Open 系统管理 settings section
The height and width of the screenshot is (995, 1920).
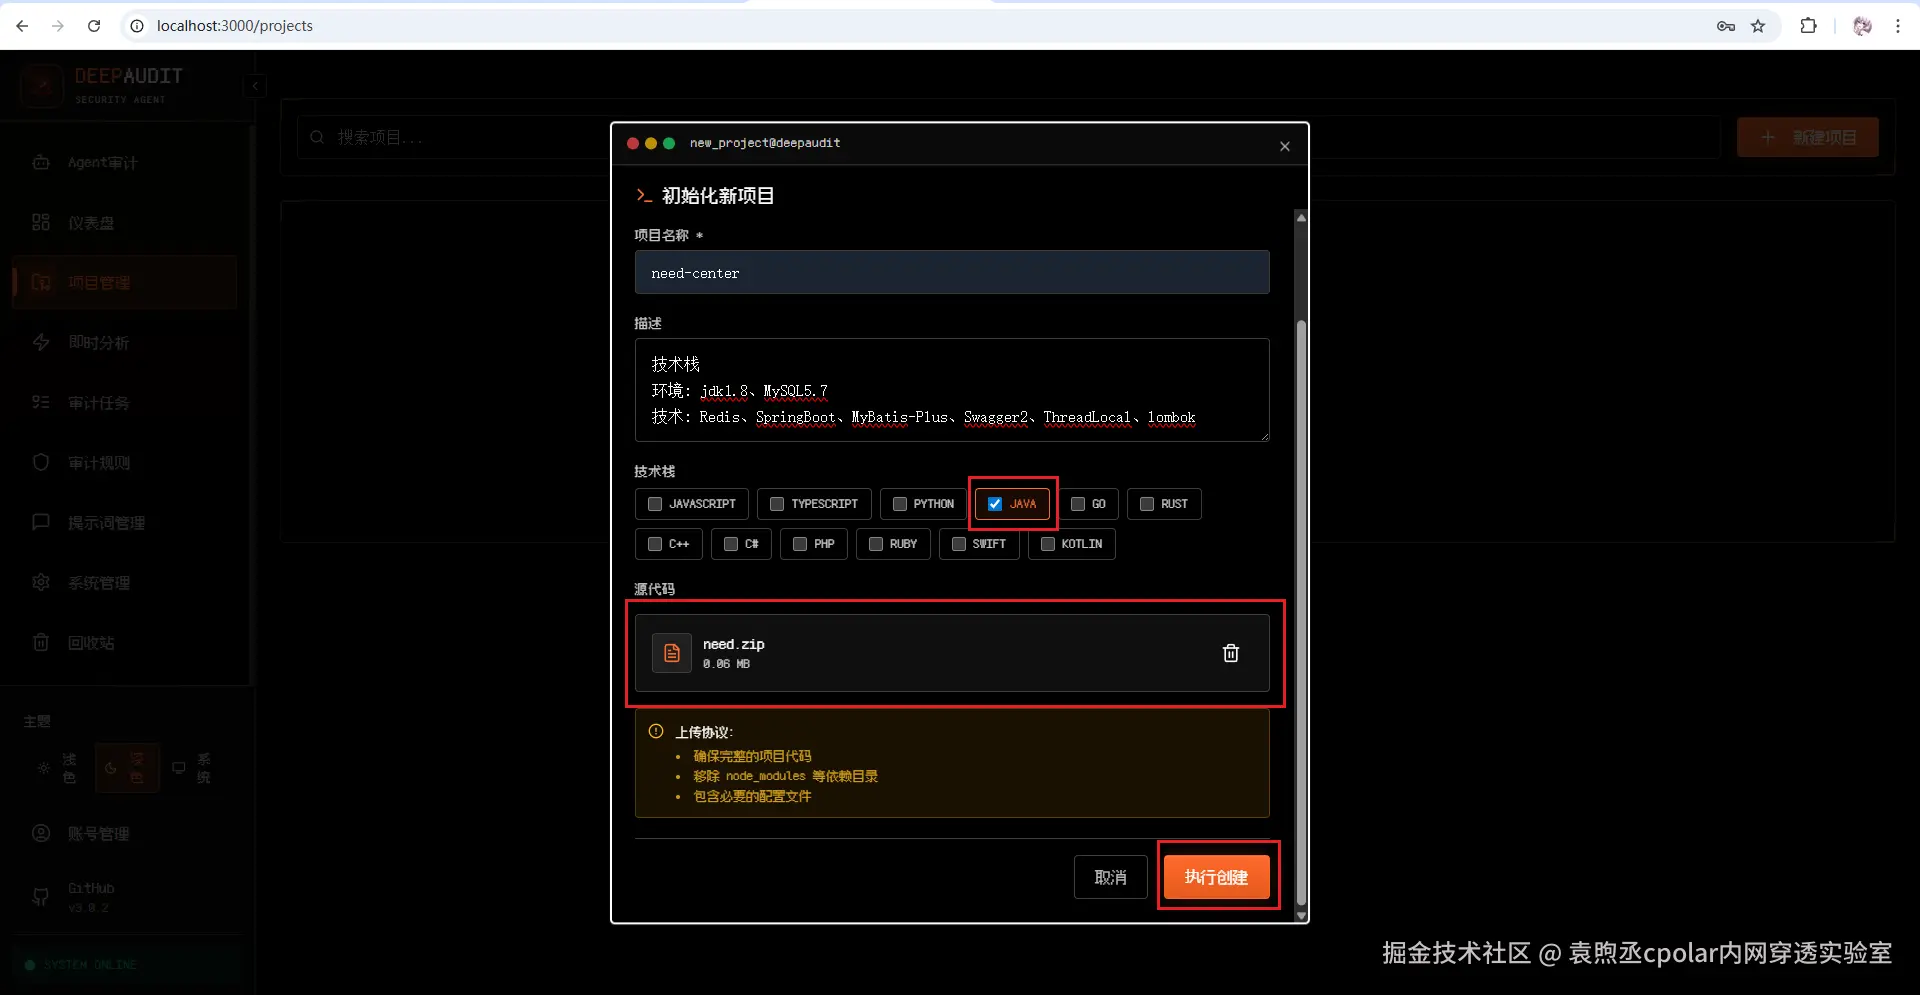point(102,582)
